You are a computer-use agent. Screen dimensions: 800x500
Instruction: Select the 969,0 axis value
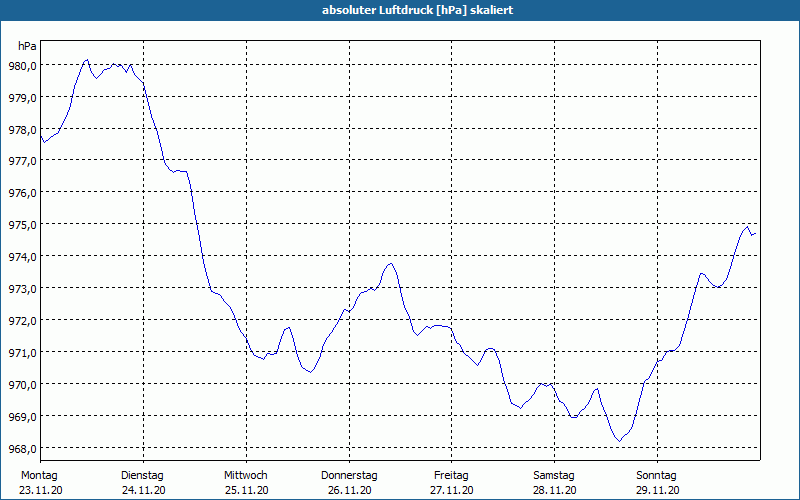pos(22,416)
